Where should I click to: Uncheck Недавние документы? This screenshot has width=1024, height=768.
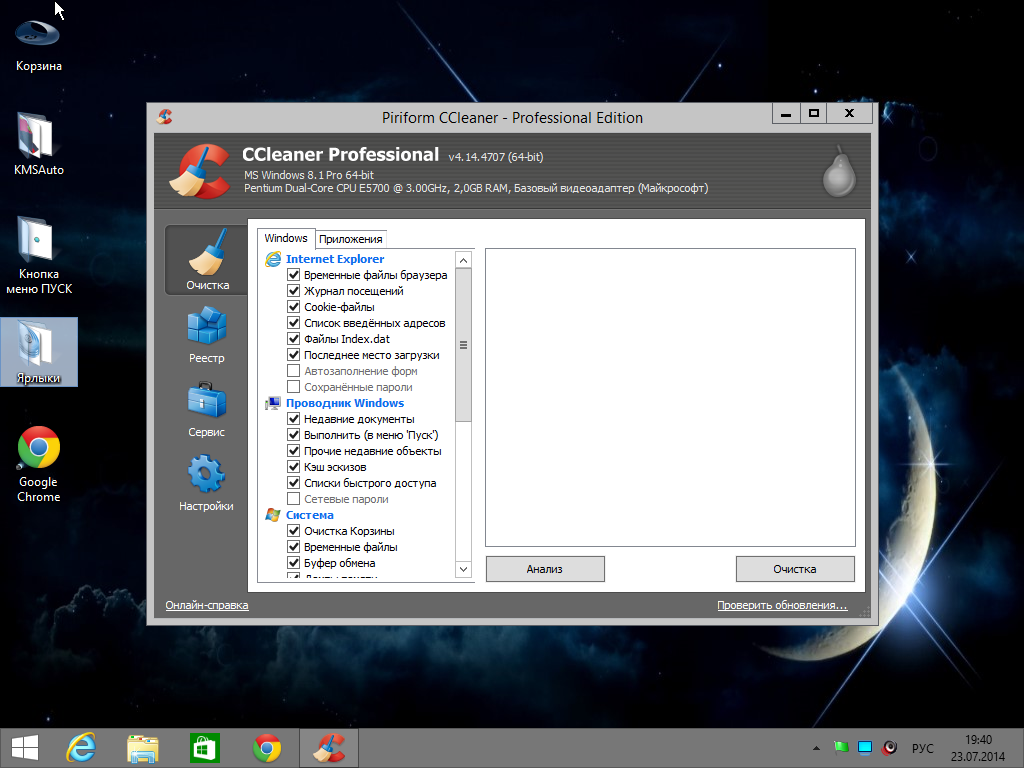click(294, 419)
